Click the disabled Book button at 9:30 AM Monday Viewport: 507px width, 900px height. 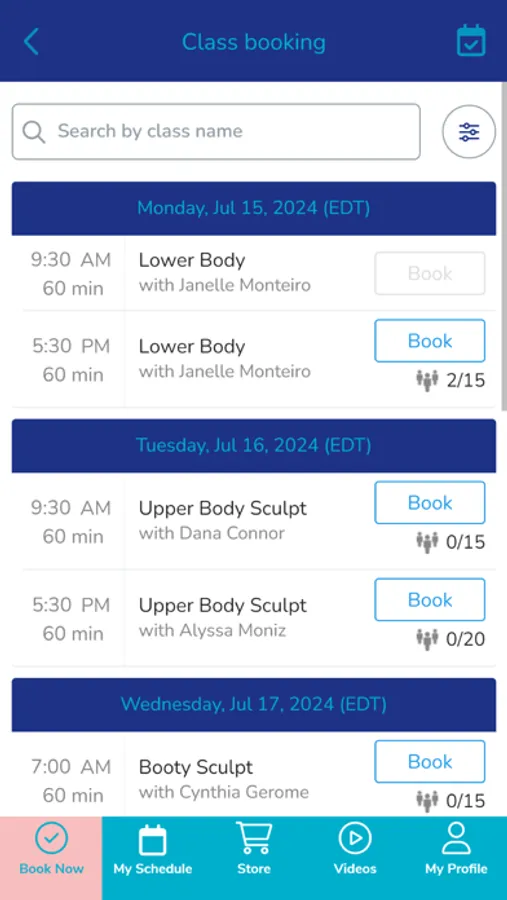(429, 273)
